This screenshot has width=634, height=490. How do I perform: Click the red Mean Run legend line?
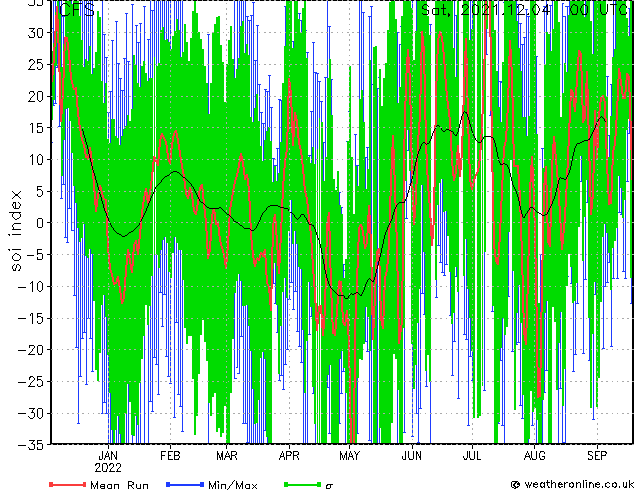click(67, 484)
